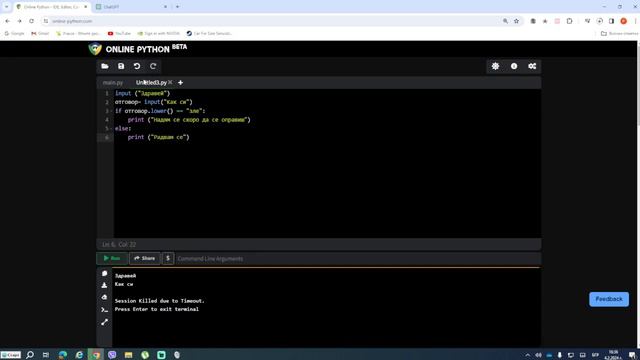
Task: Close the ChatGPT browser tab
Action: pyautogui.click(x=165, y=7)
